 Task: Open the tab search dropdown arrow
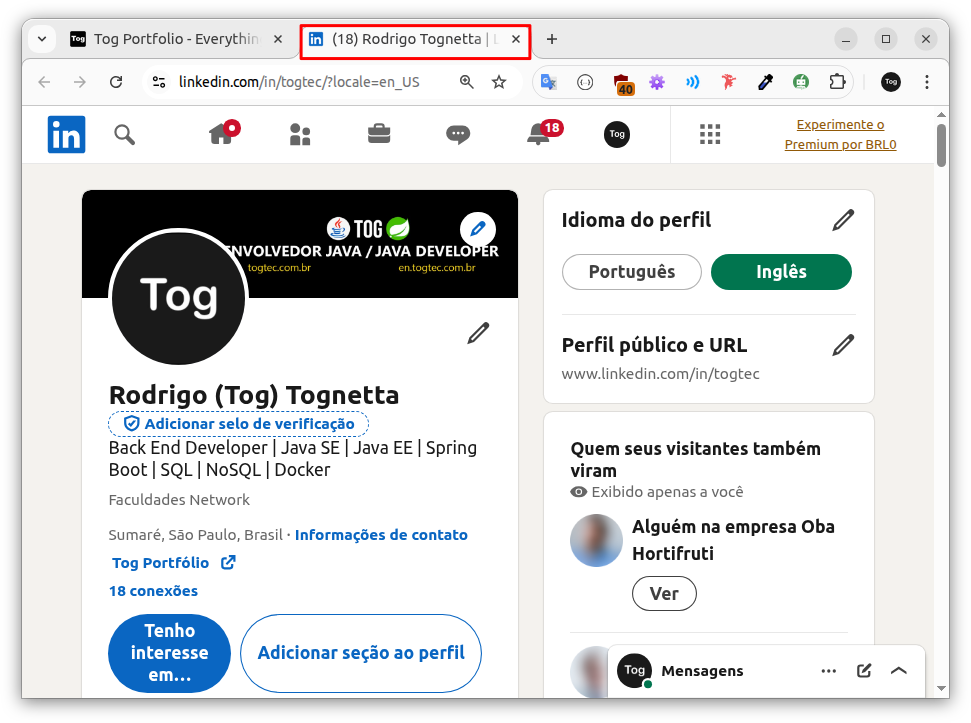pyautogui.click(x=42, y=39)
